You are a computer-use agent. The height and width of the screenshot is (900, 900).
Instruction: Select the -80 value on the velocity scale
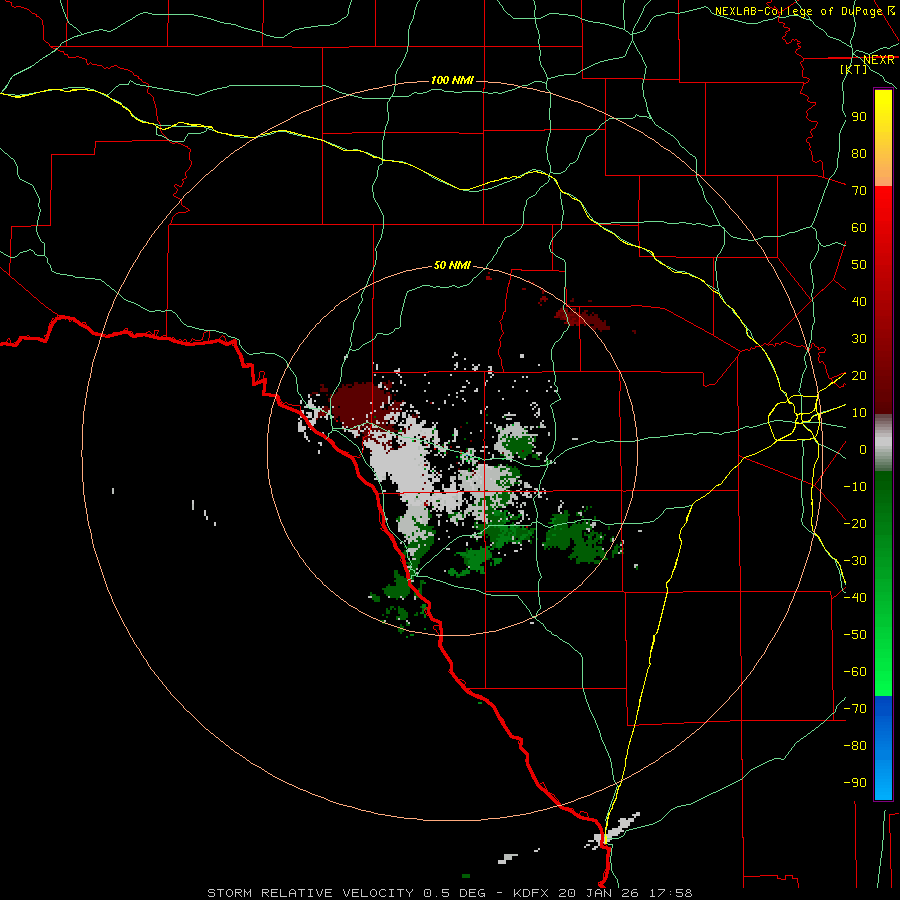855,746
